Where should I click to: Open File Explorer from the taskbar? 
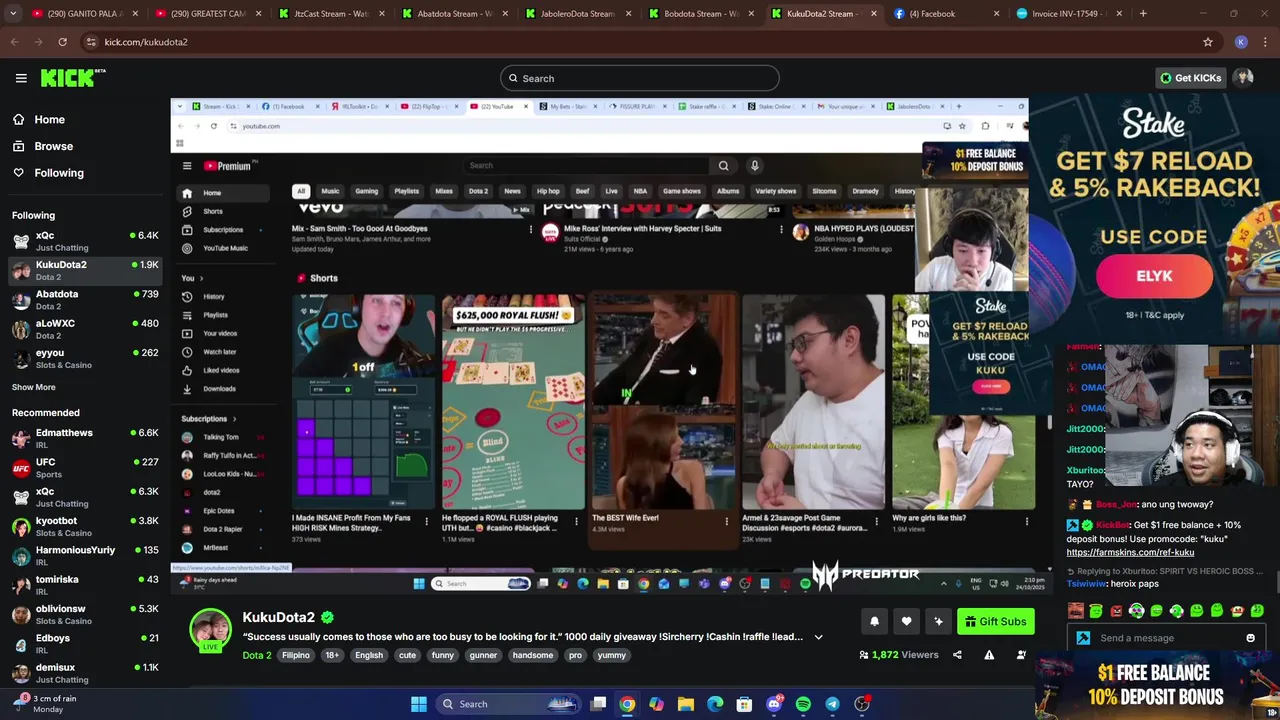pyautogui.click(x=686, y=704)
